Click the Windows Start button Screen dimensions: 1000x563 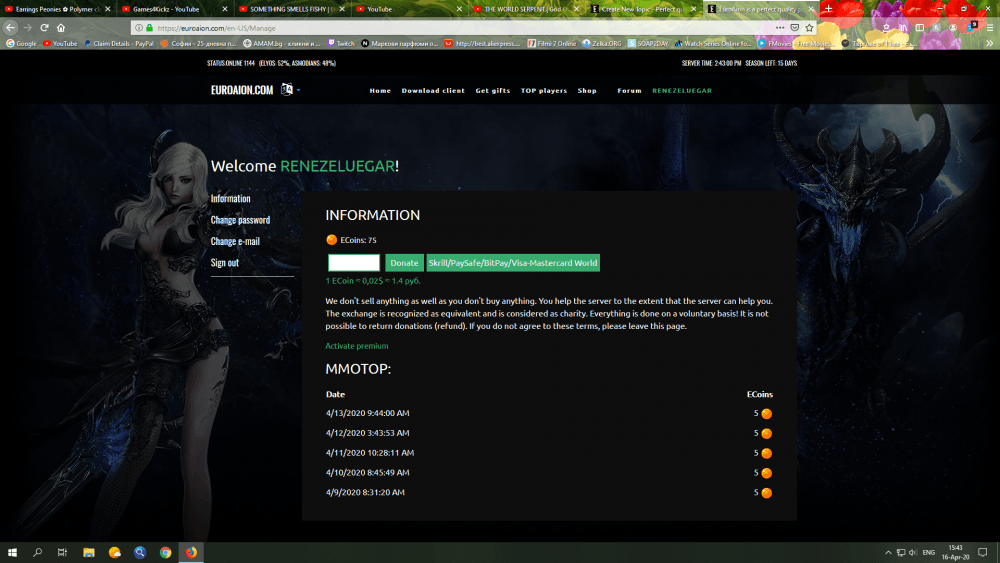coord(13,552)
